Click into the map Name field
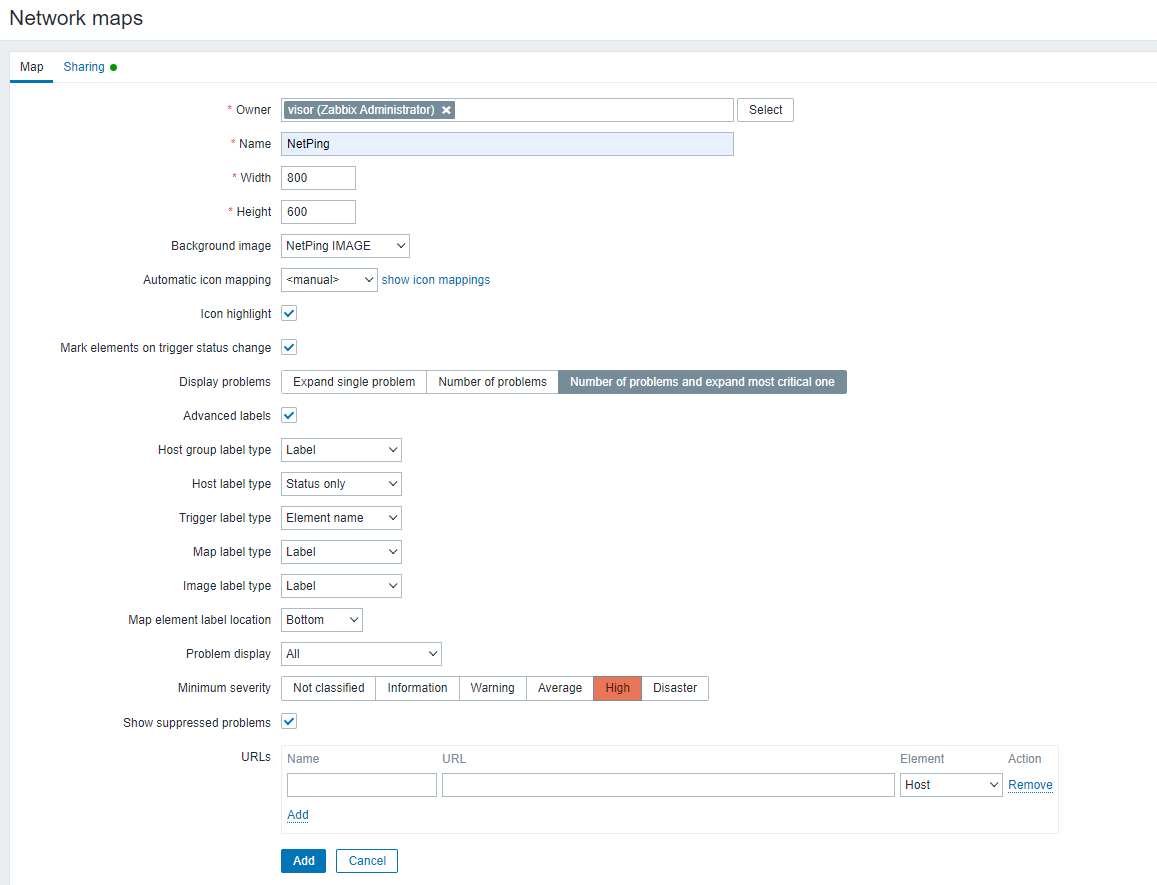Image resolution: width=1157 pixels, height=885 pixels. click(x=507, y=144)
